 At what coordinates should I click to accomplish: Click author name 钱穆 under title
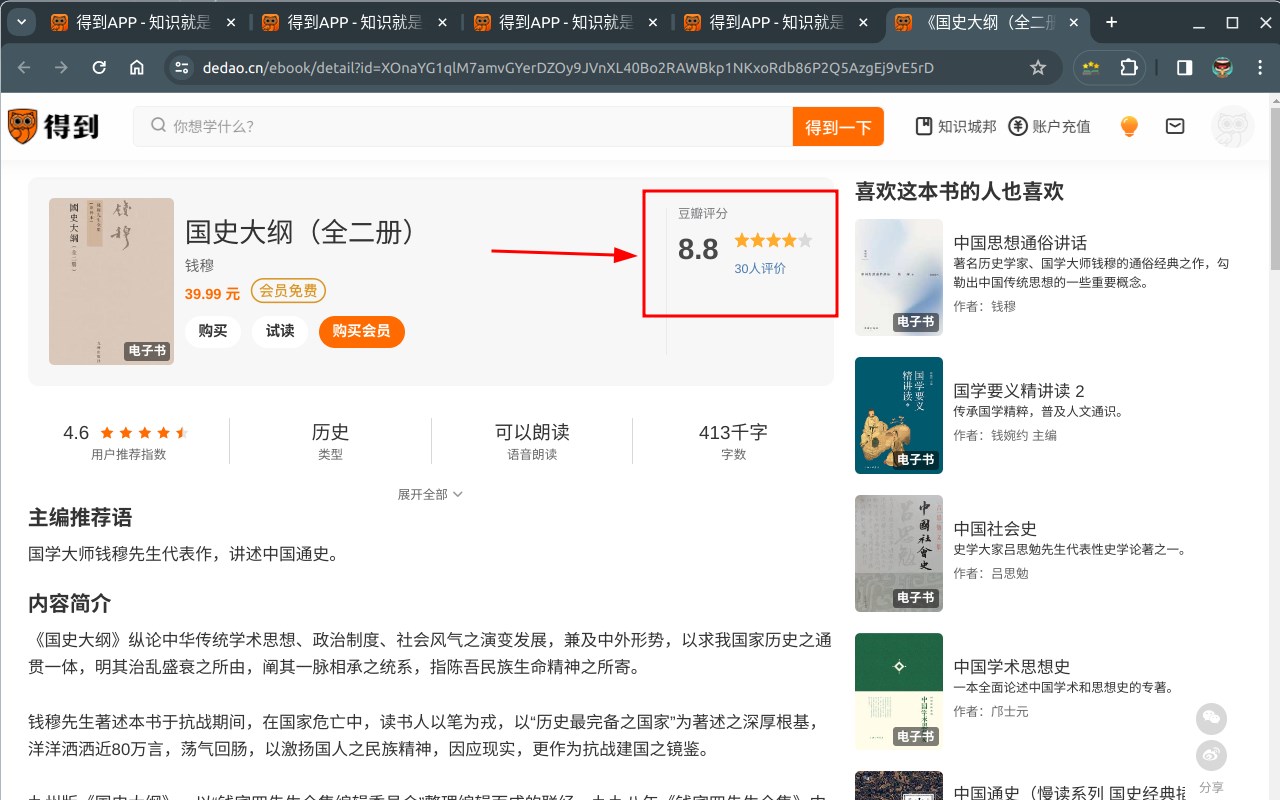[x=199, y=266]
